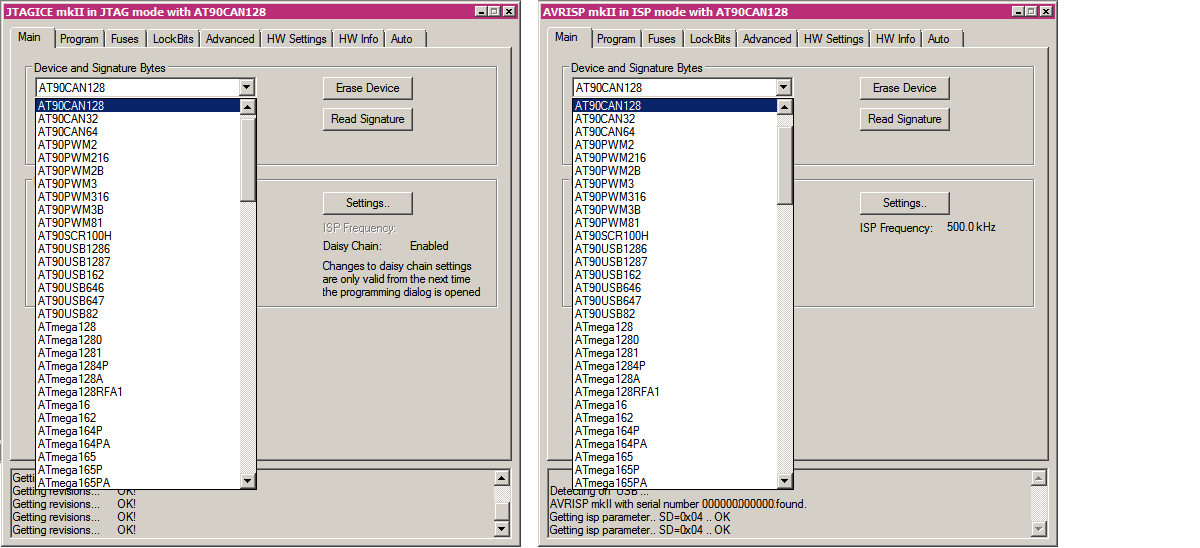Click Erase Device in JTAGICE mkII window
This screenshot has height=548, width=1200.
pos(367,88)
